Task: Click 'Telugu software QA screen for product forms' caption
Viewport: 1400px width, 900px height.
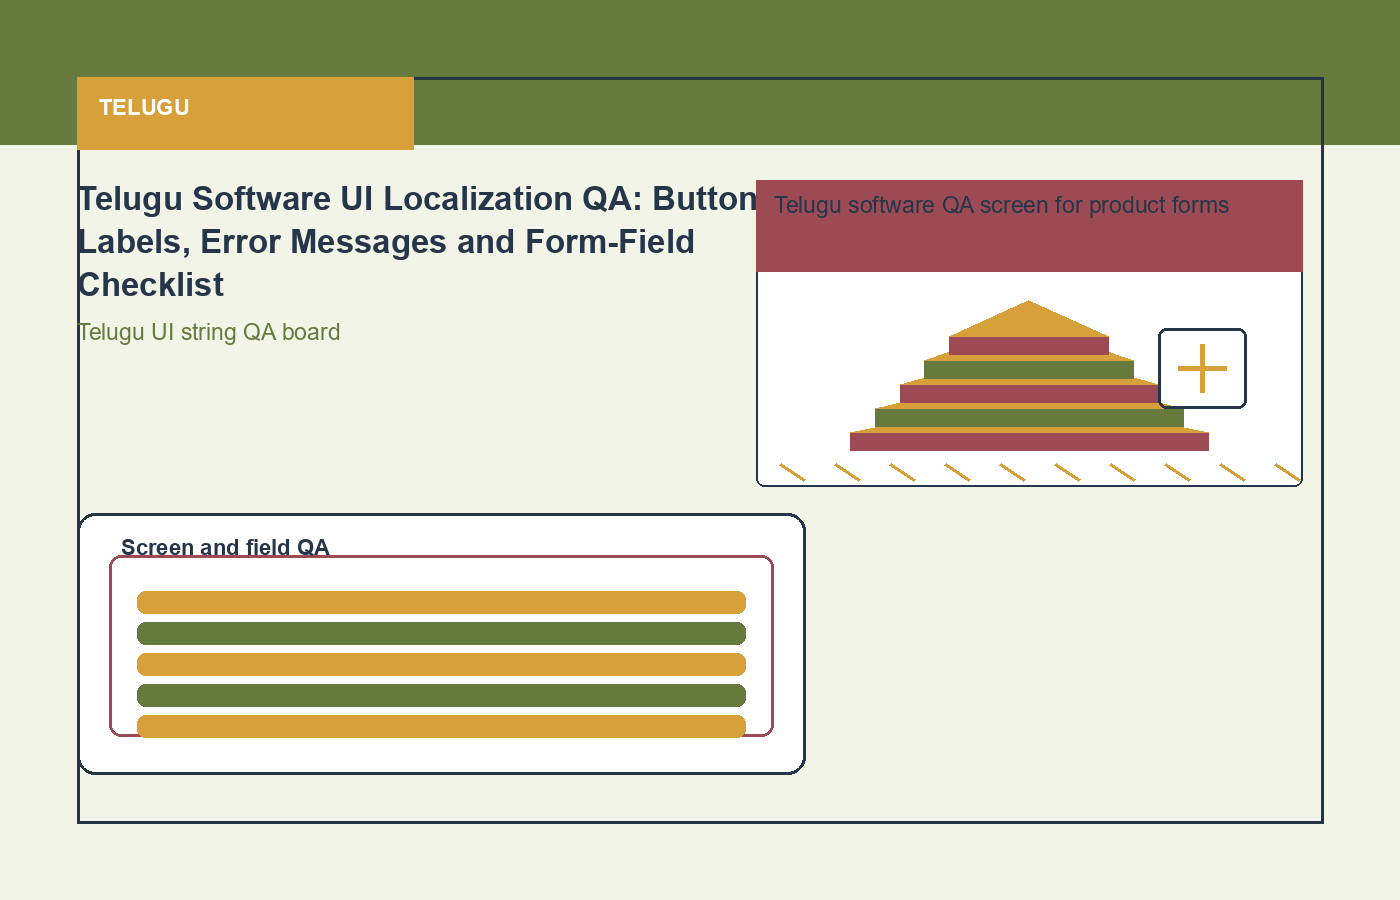Action: pyautogui.click(x=1001, y=205)
